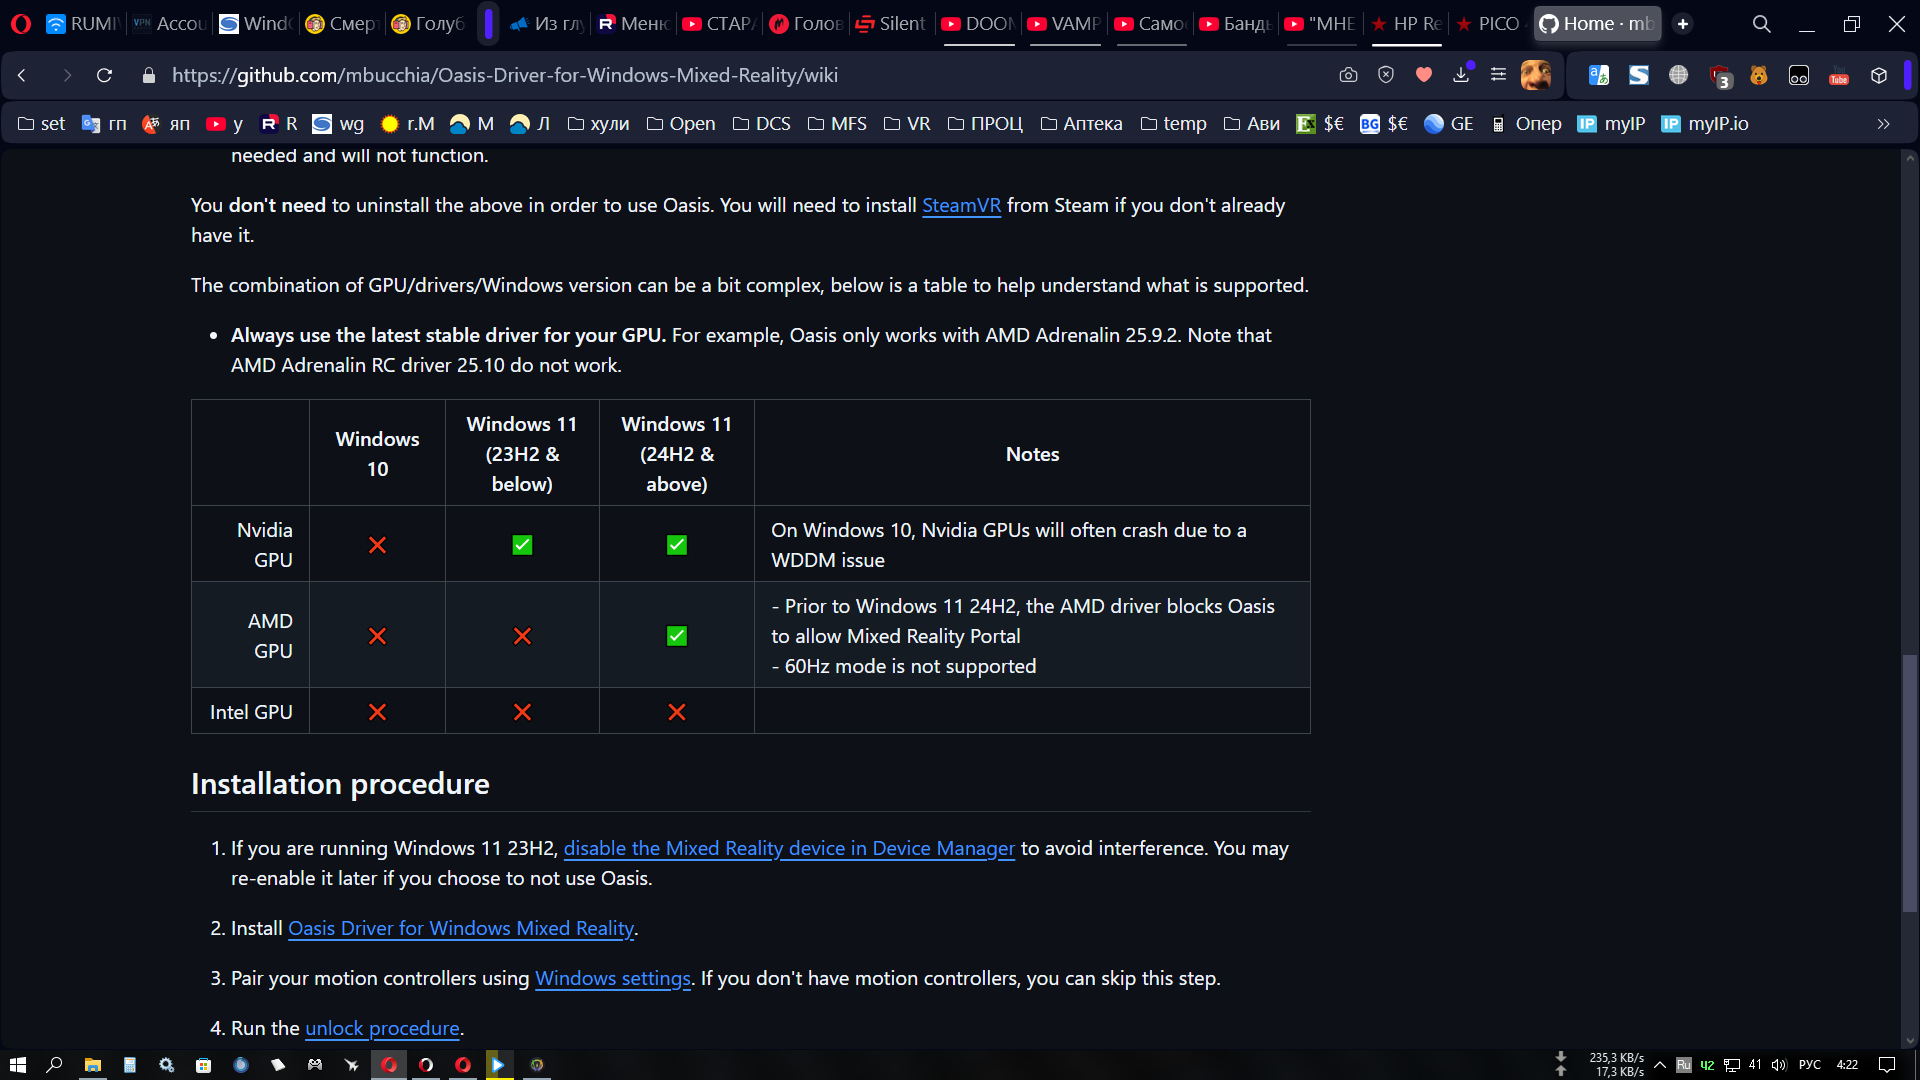Switch to the DOOM YouTube tab

tap(978, 24)
